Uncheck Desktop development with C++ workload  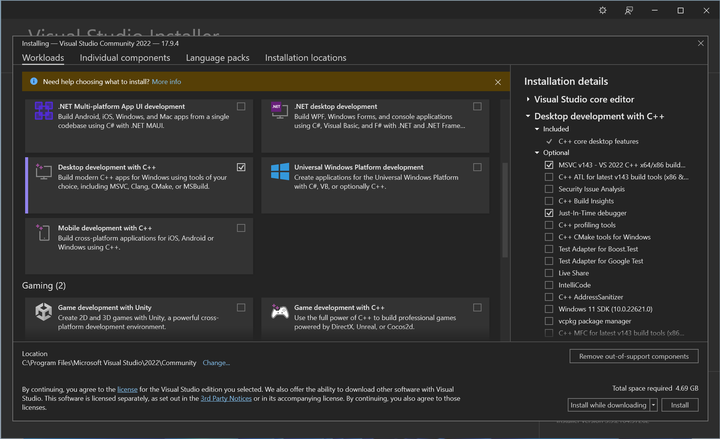[241, 167]
